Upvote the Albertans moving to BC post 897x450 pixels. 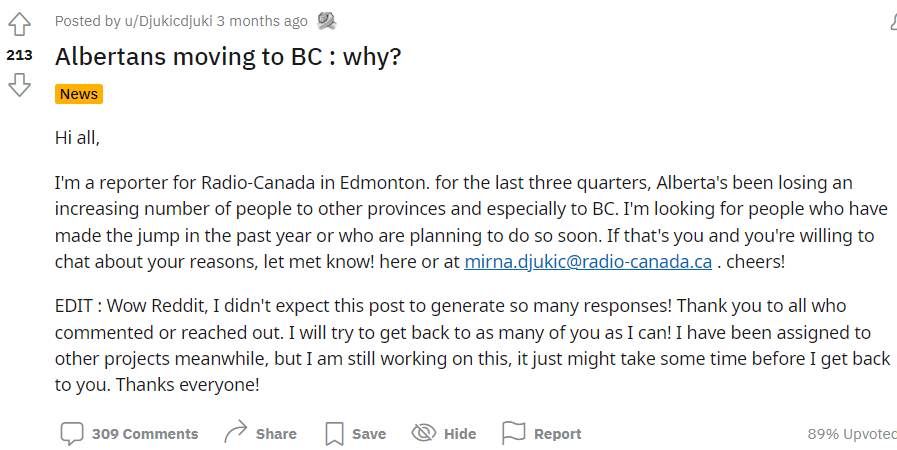(19, 26)
